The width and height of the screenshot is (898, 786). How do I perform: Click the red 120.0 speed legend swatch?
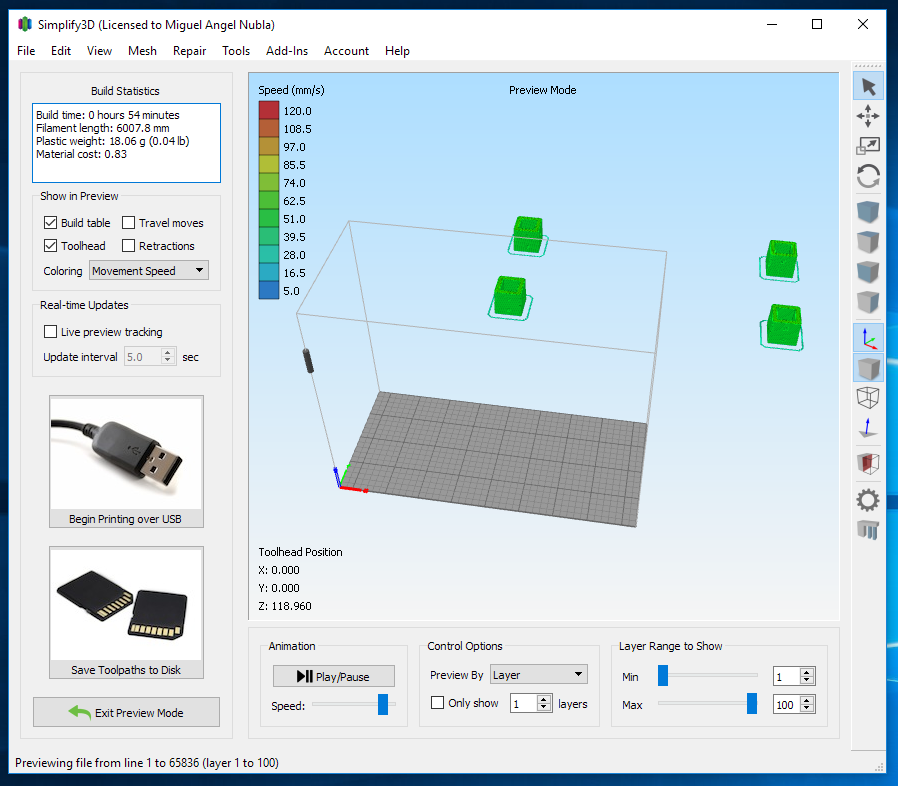[269, 110]
